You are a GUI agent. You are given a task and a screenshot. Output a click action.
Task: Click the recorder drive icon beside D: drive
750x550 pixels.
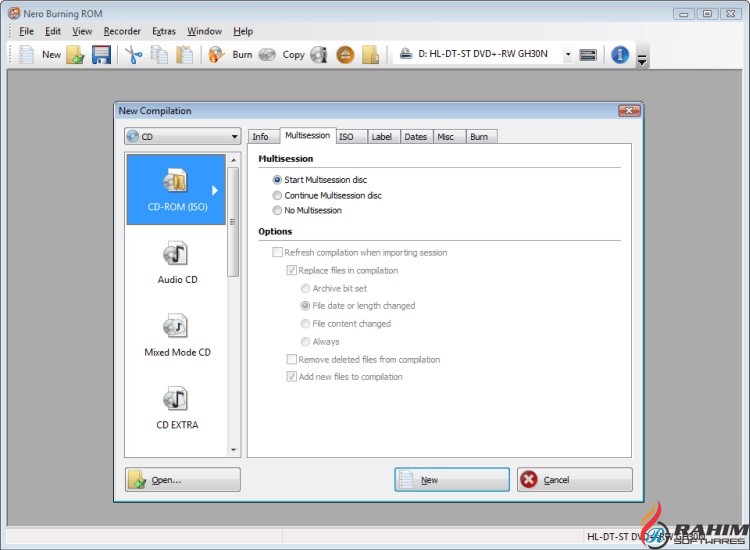(406, 54)
